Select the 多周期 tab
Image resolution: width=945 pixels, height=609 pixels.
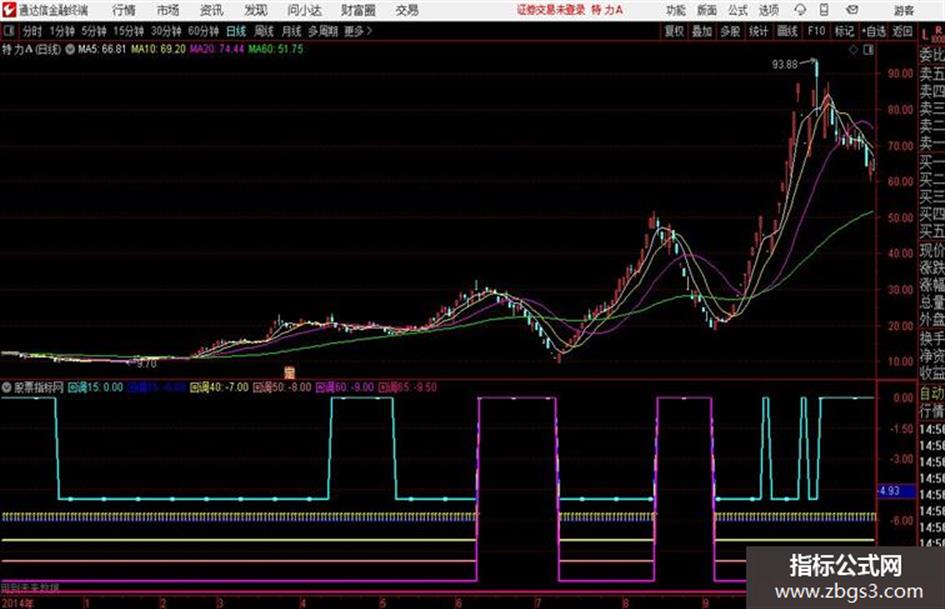point(323,31)
